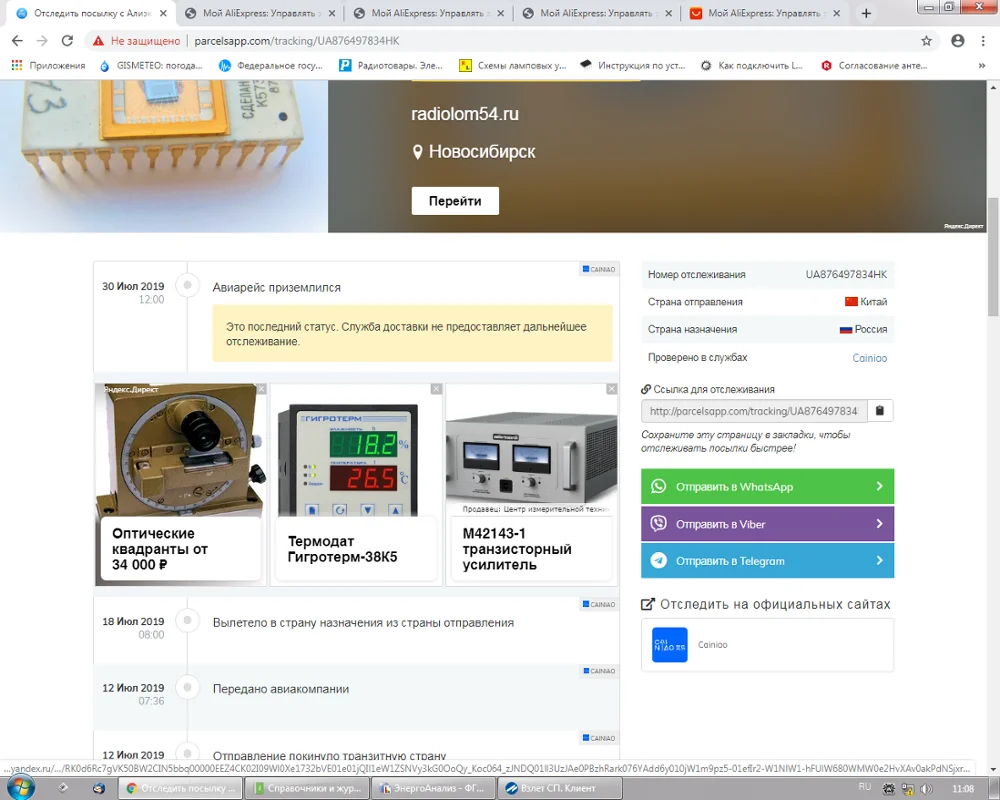Image resolution: width=1000 pixels, height=800 pixels.
Task: Open Взлет СП. Клиент in the taskbar
Action: click(559, 789)
